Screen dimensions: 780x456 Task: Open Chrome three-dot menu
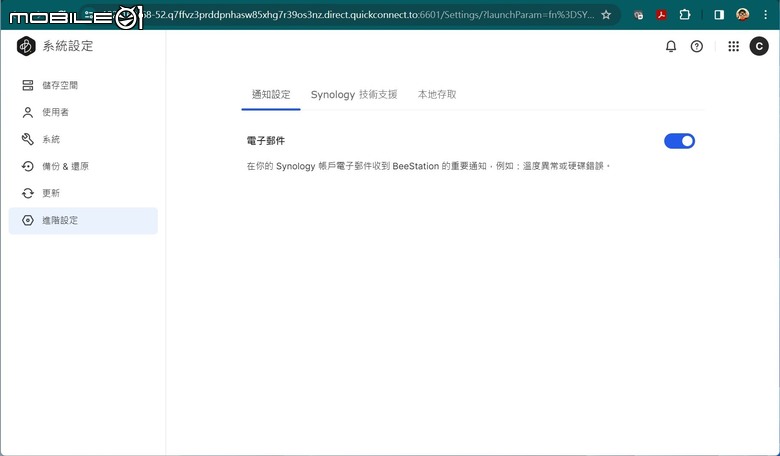click(x=766, y=15)
